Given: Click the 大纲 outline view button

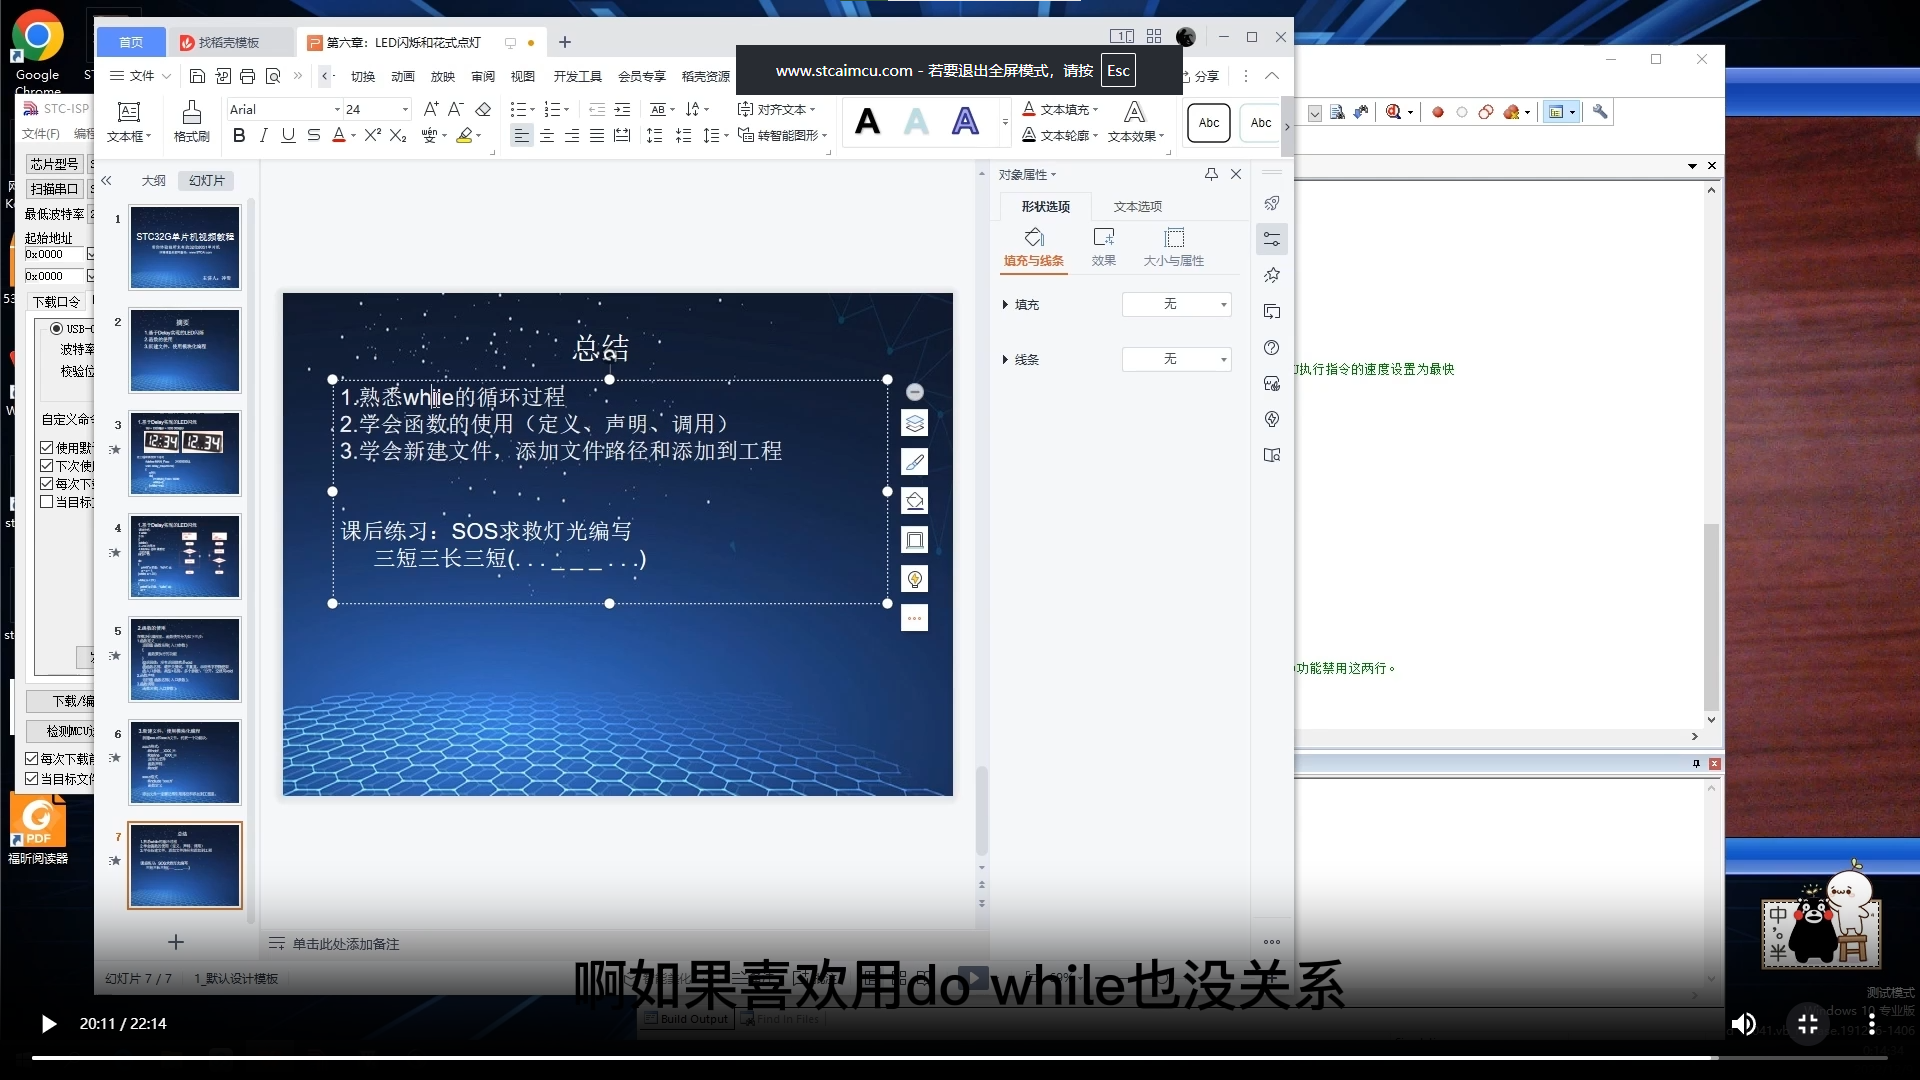Looking at the screenshot, I should [153, 181].
